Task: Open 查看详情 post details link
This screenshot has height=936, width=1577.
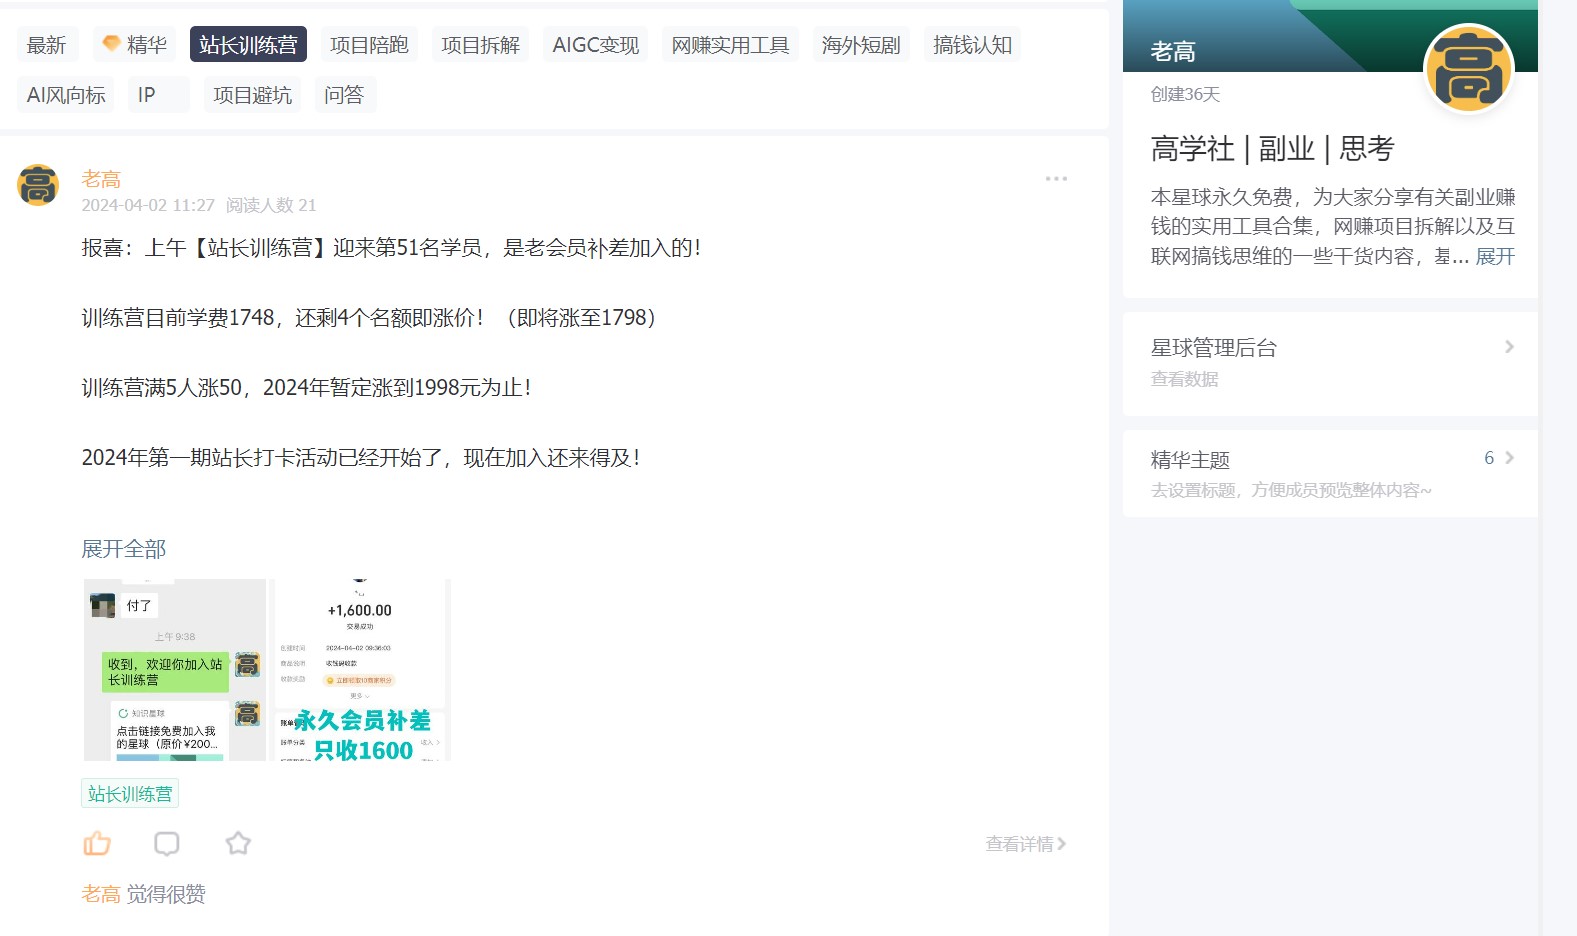Action: pyautogui.click(x=1025, y=844)
